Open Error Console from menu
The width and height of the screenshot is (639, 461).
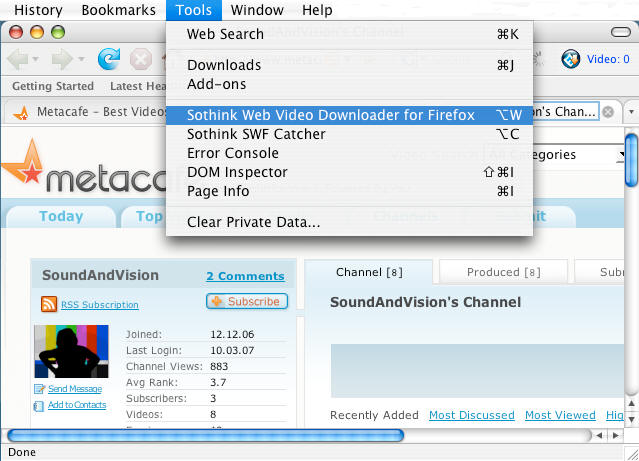tap(349, 153)
